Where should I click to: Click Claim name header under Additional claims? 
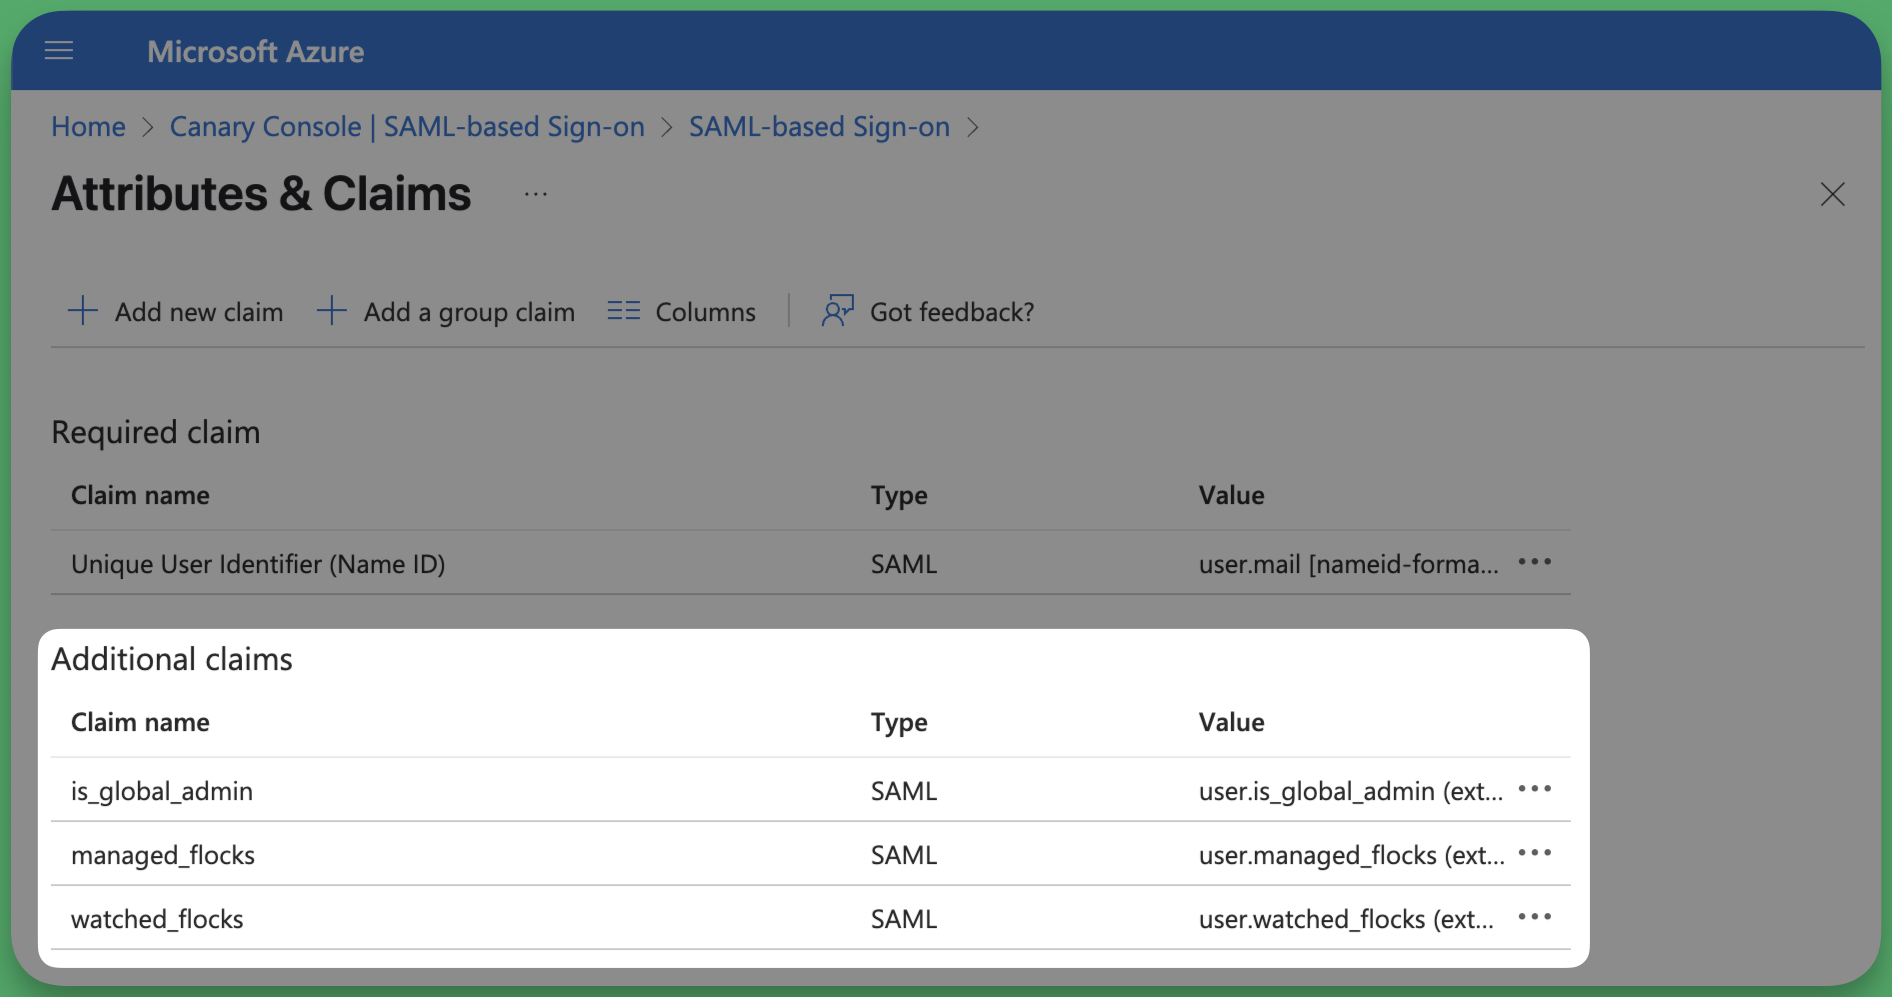(x=140, y=722)
